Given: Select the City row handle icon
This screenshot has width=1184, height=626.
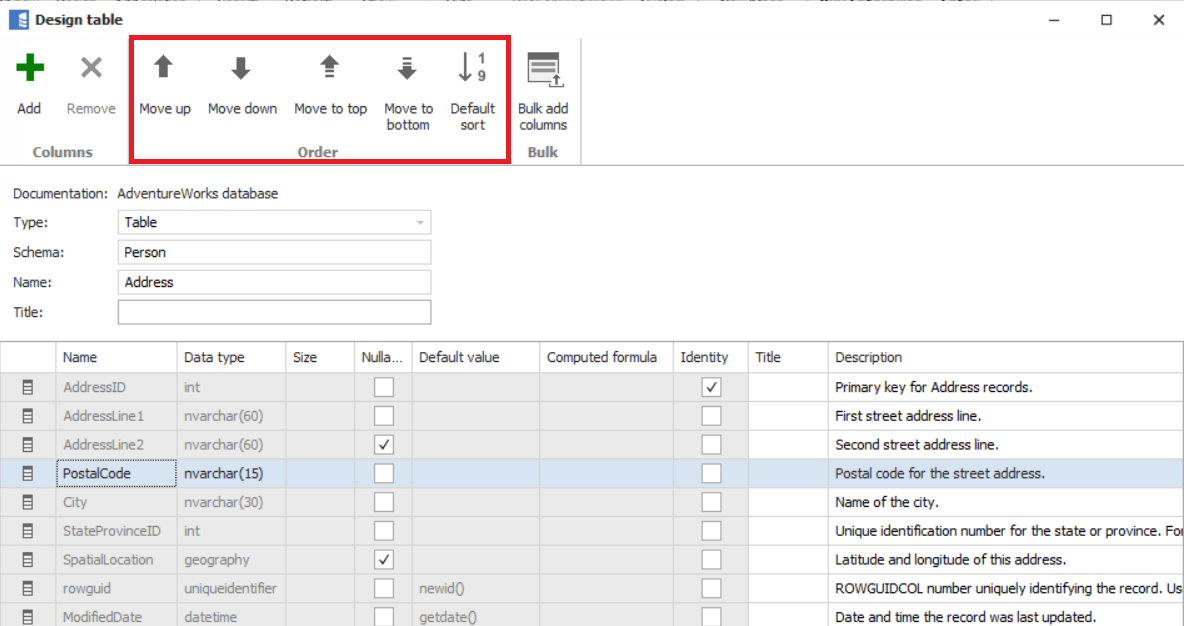Looking at the screenshot, I should 28,503.
